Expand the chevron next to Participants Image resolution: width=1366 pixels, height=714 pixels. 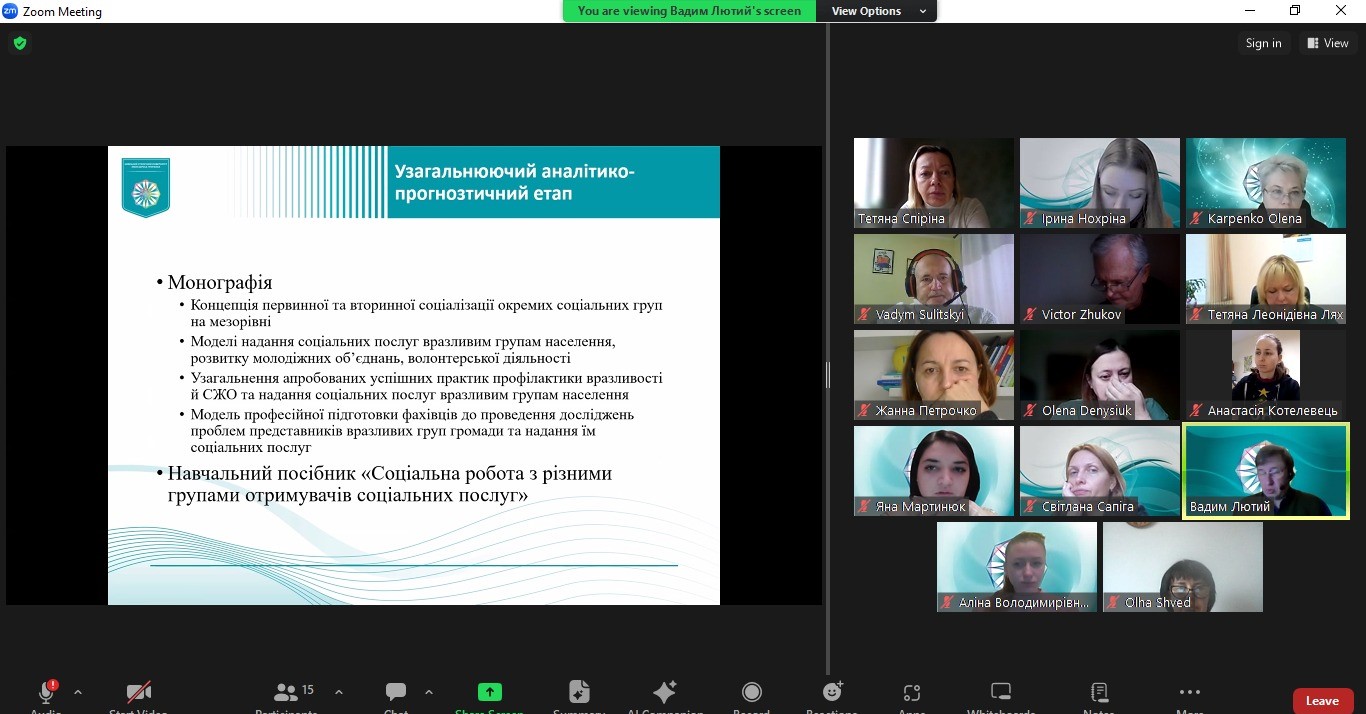pyautogui.click(x=339, y=692)
